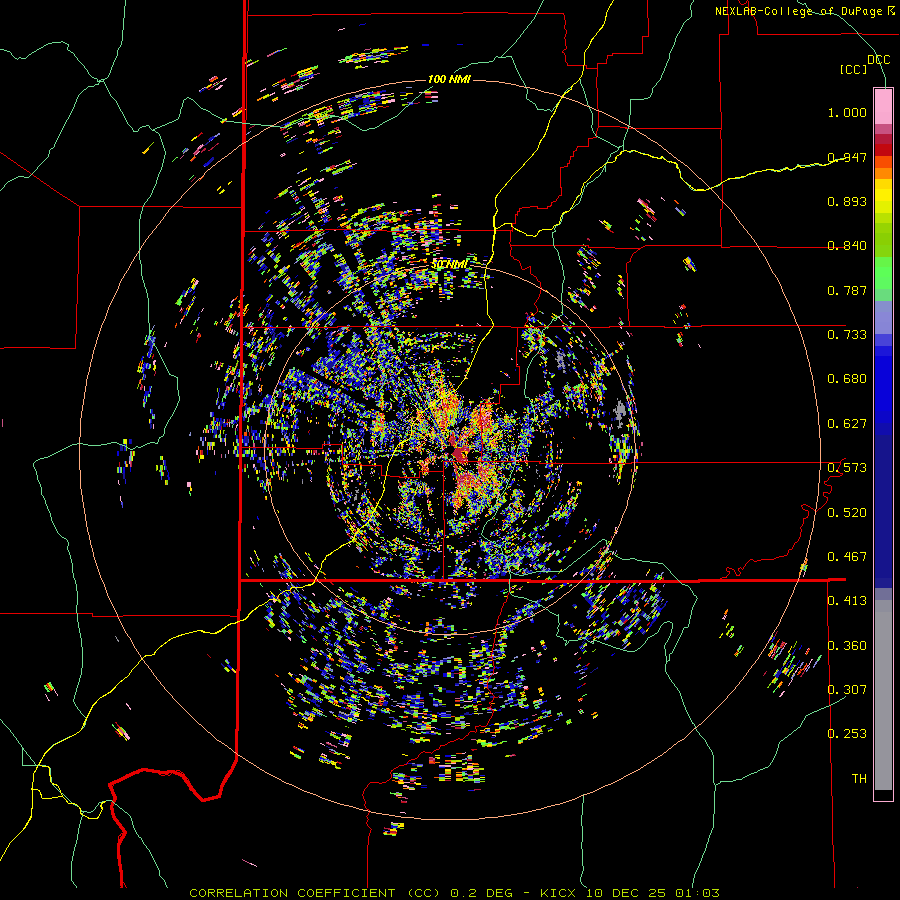The width and height of the screenshot is (900, 900).
Task: Select the 0.840 scale value
Action: coord(847,246)
